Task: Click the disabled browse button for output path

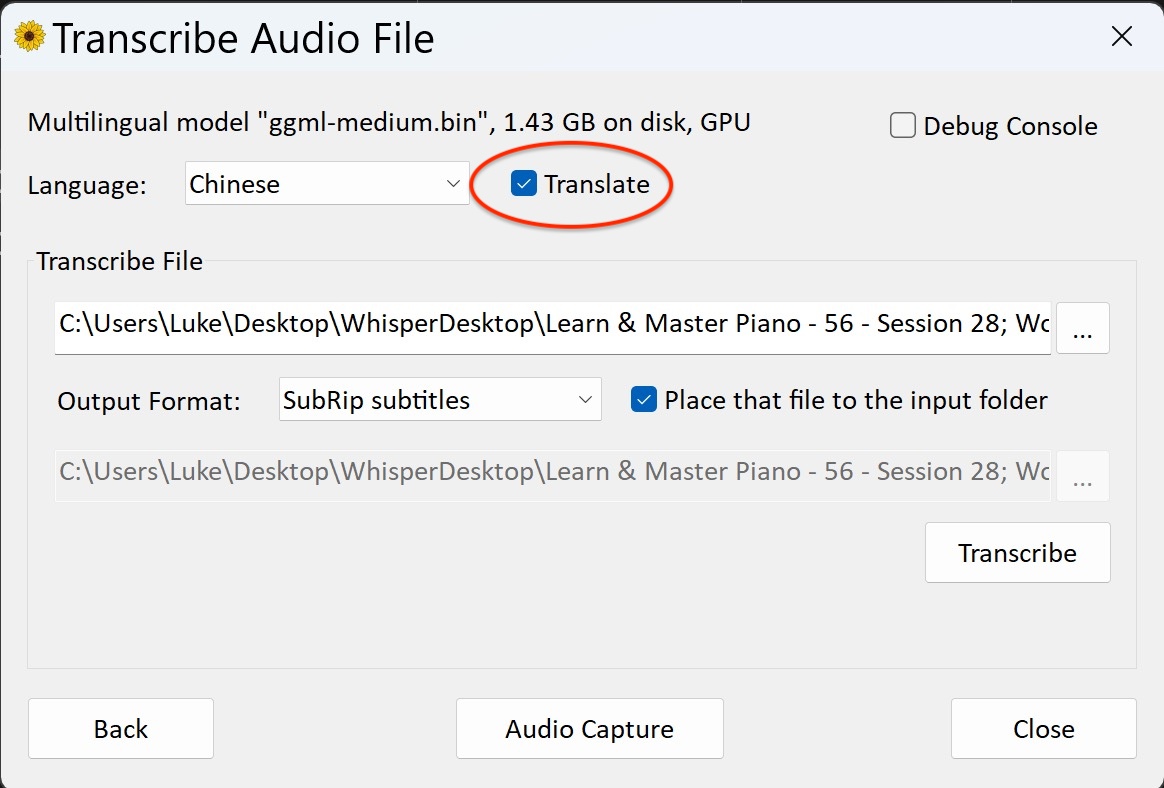Action: point(1082,477)
